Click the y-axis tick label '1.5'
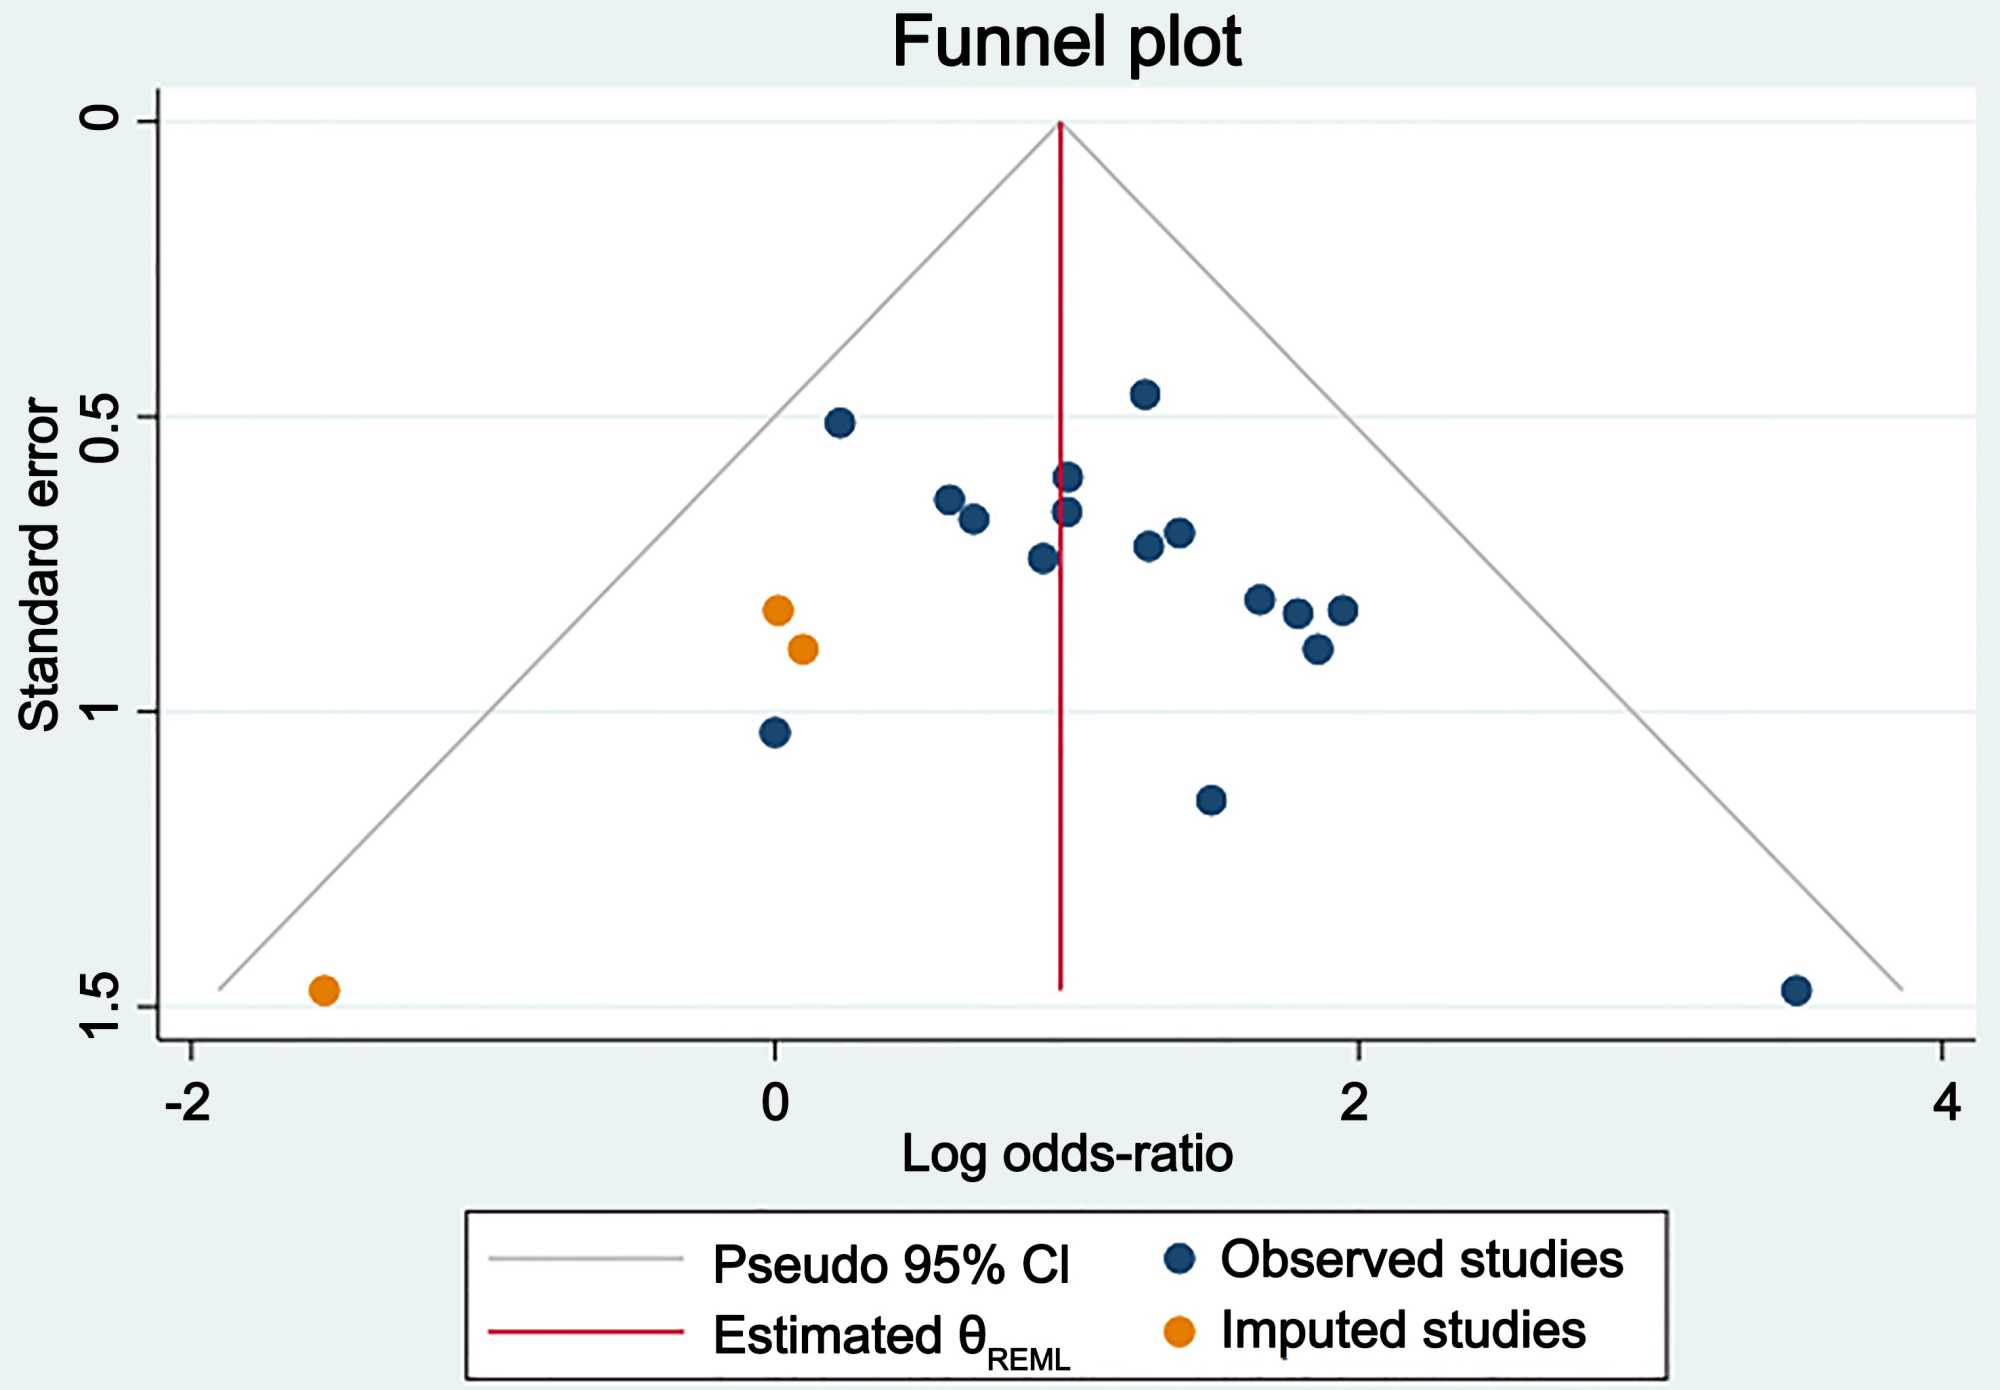The height and width of the screenshot is (1390, 2000). click(100, 1004)
